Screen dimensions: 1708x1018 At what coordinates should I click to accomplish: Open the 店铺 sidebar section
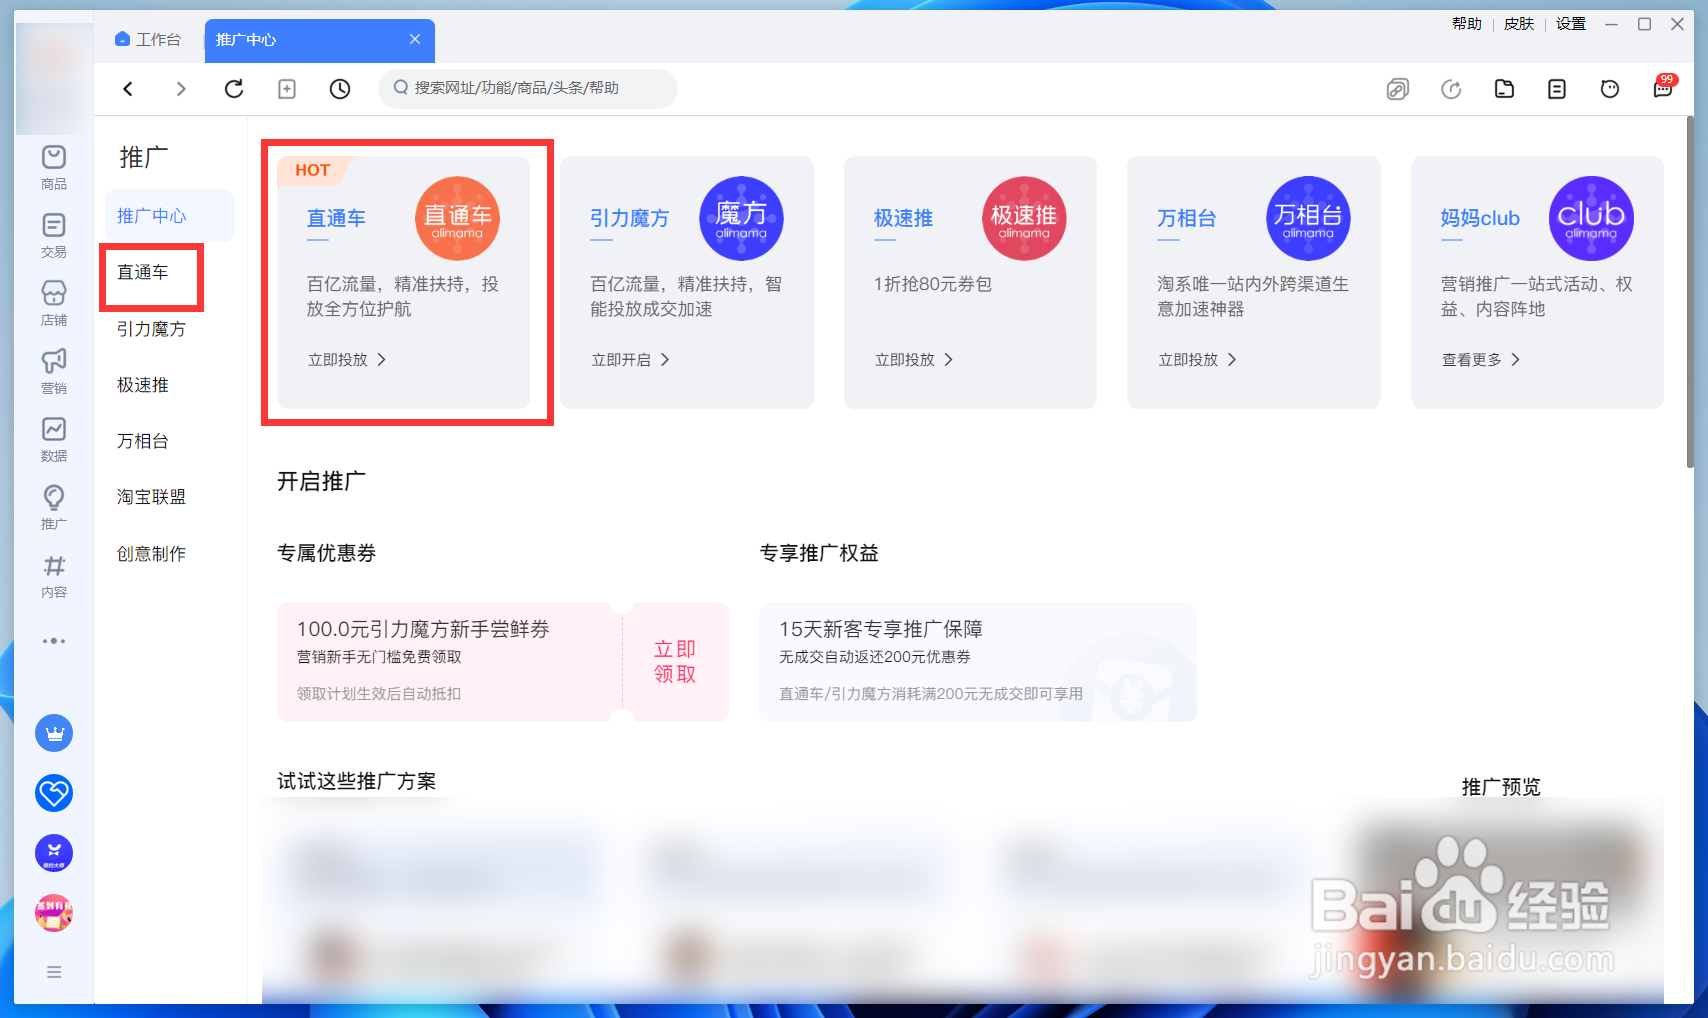[54, 303]
